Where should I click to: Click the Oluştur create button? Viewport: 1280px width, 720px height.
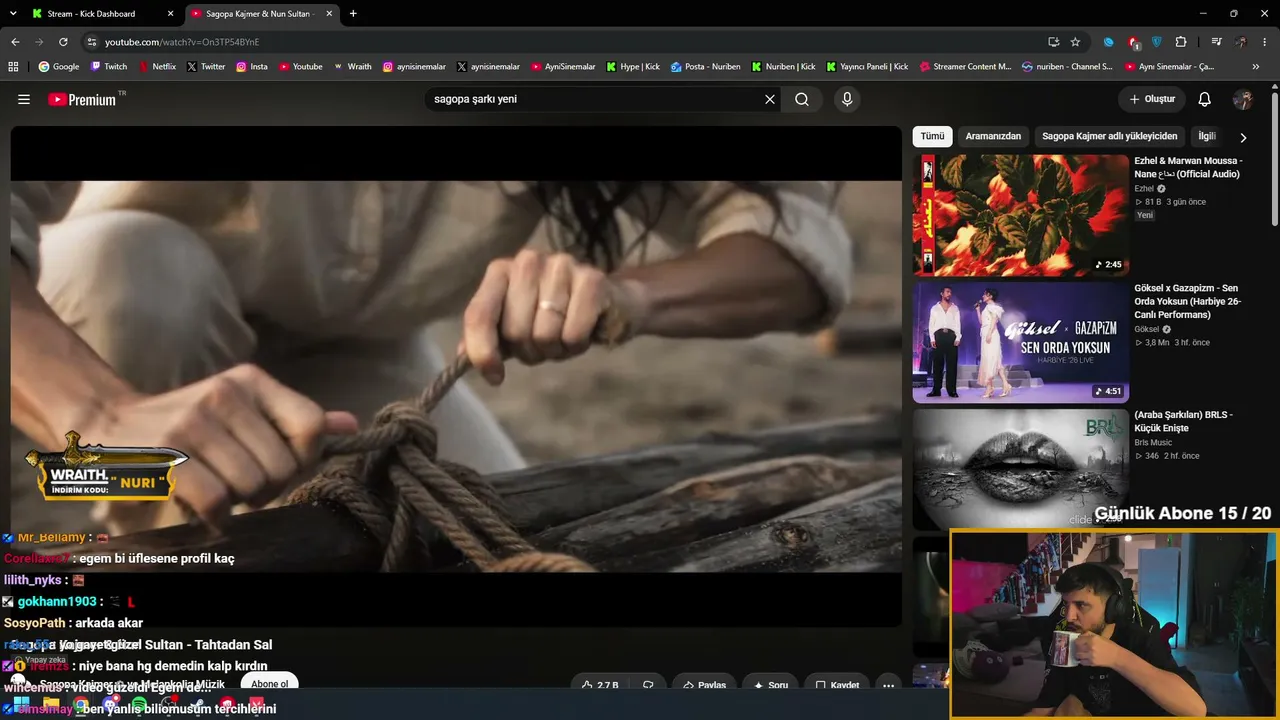tap(1152, 99)
